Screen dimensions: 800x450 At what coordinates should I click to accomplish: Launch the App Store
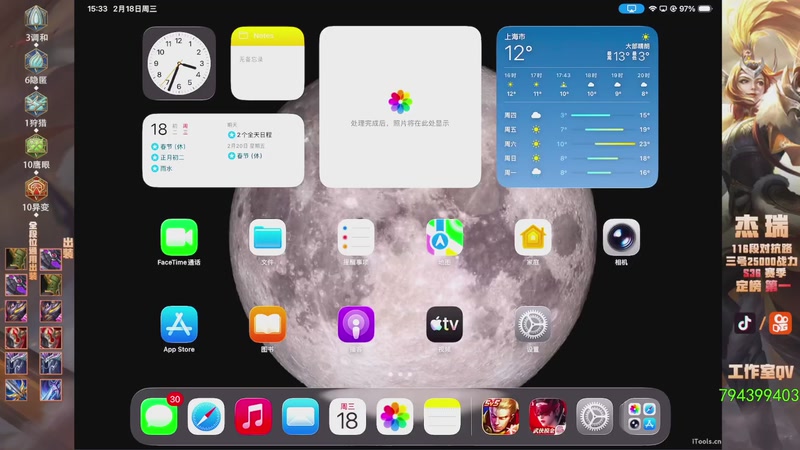point(179,324)
